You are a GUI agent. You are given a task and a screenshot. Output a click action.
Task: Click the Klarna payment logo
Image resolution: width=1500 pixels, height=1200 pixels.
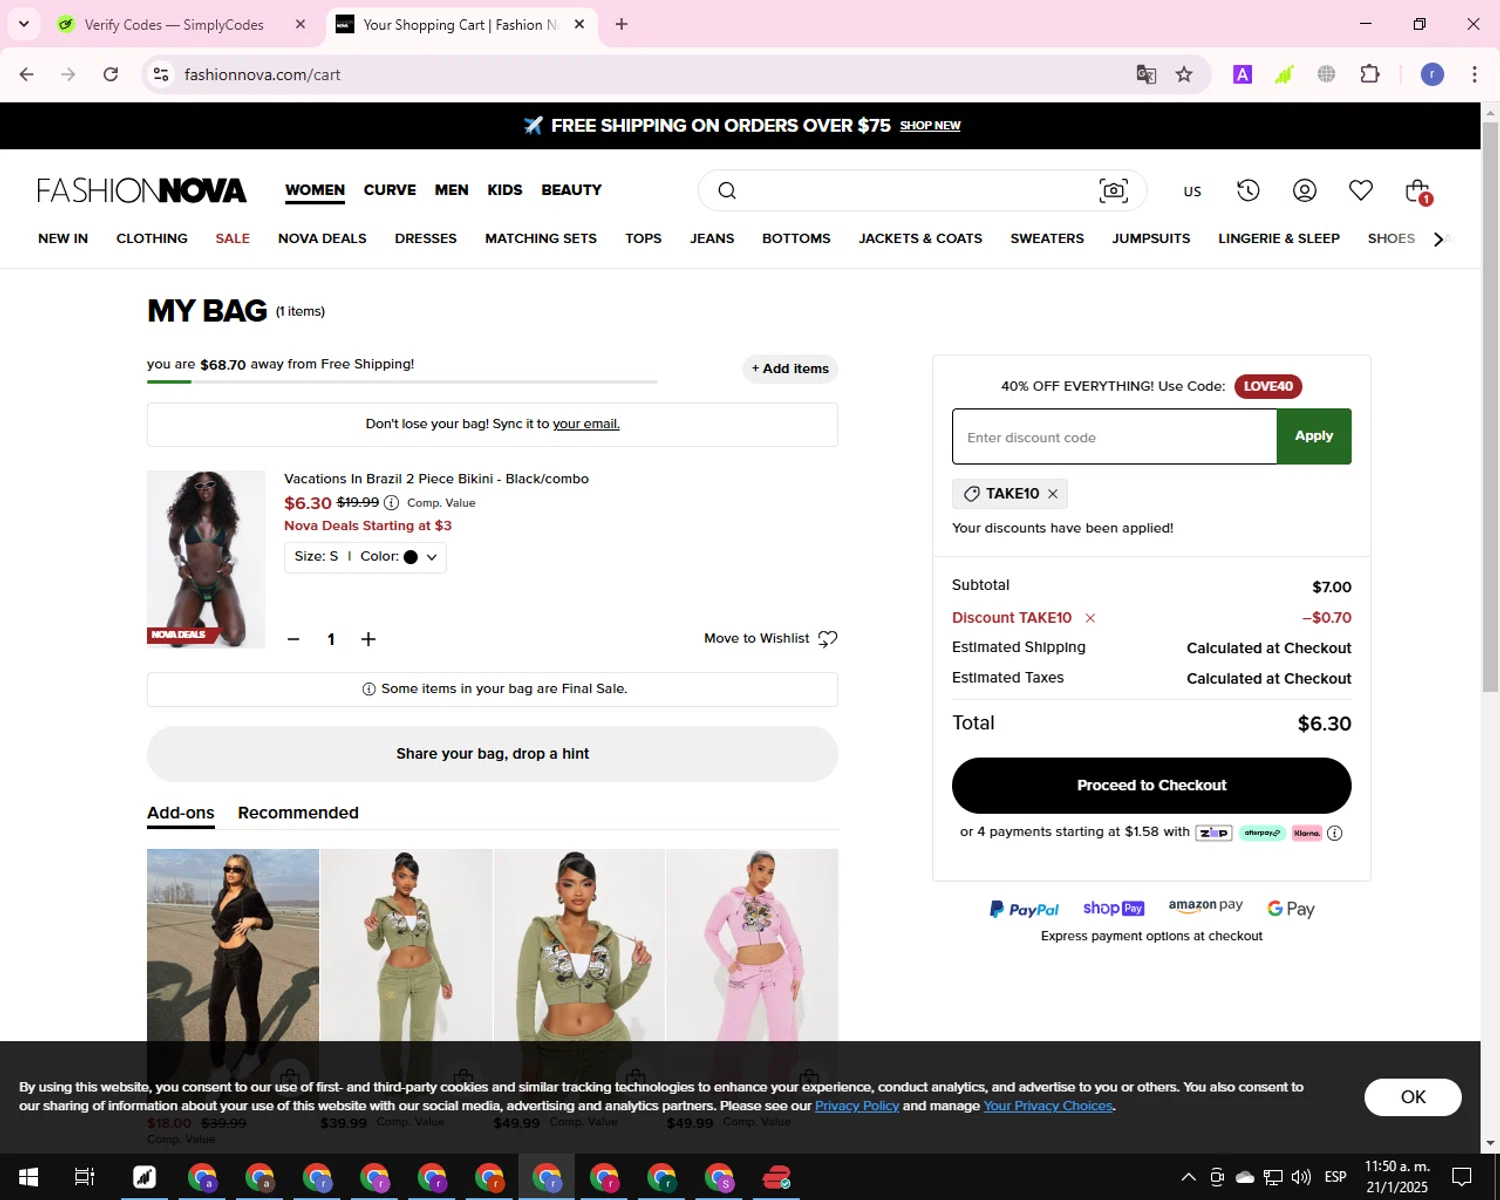pyautogui.click(x=1307, y=833)
